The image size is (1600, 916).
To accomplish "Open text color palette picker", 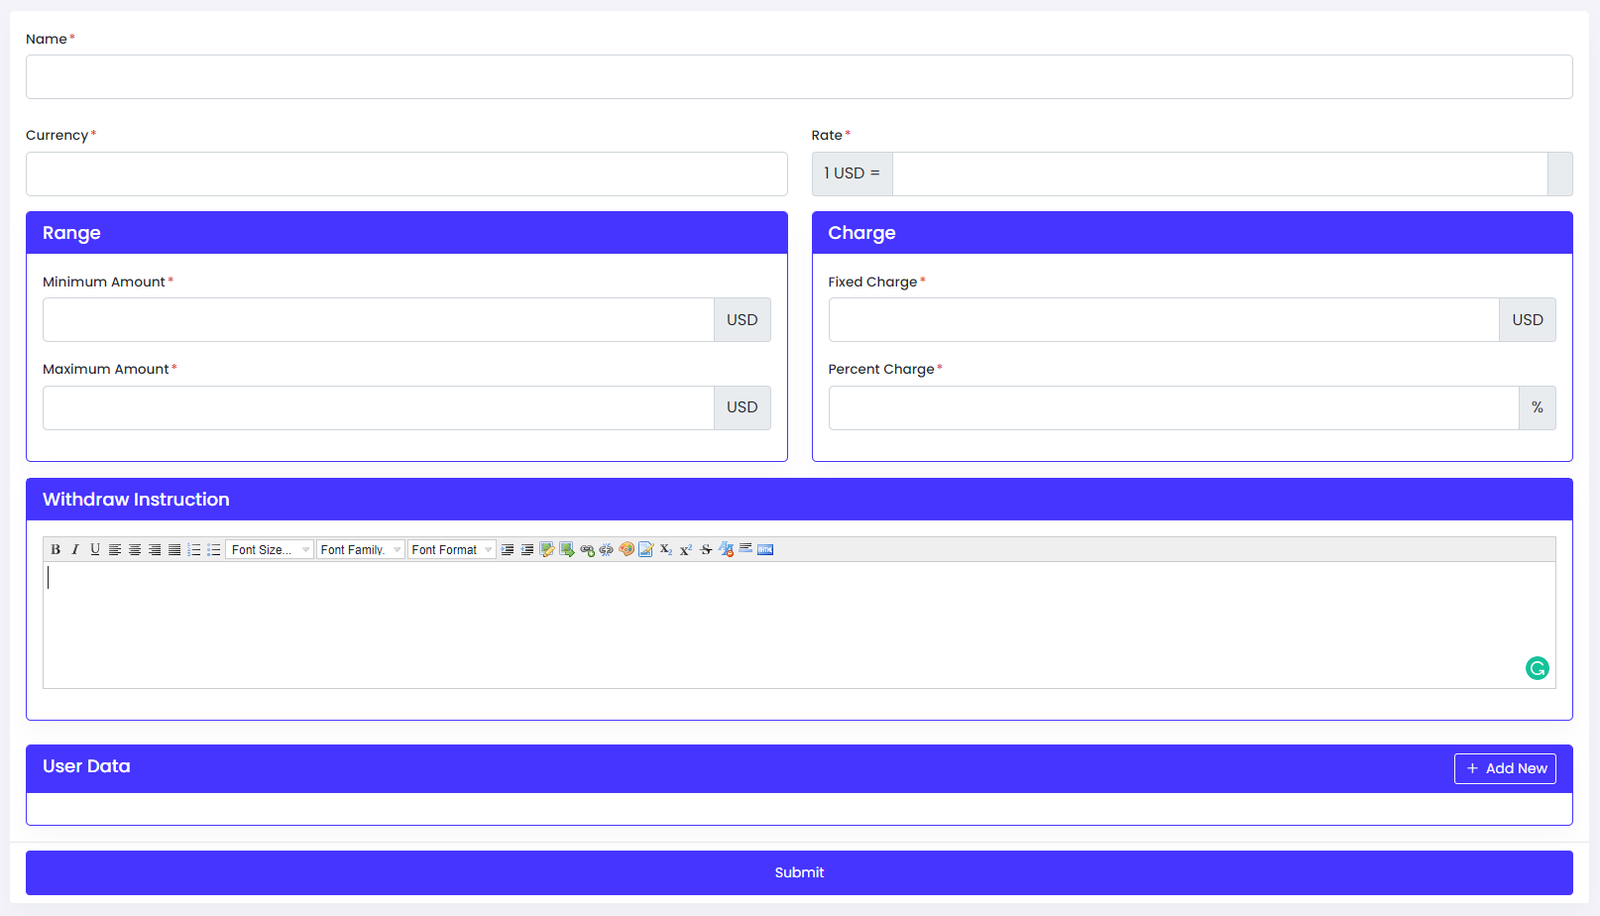I will [626, 550].
